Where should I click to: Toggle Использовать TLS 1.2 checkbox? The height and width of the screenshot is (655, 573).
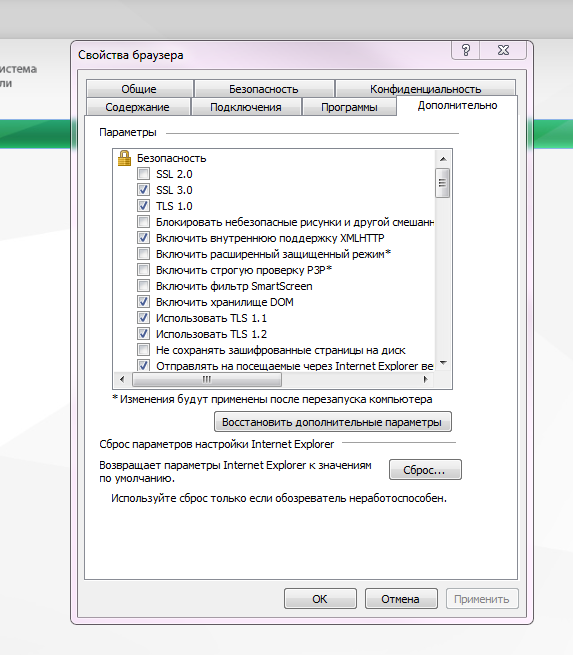tap(143, 334)
